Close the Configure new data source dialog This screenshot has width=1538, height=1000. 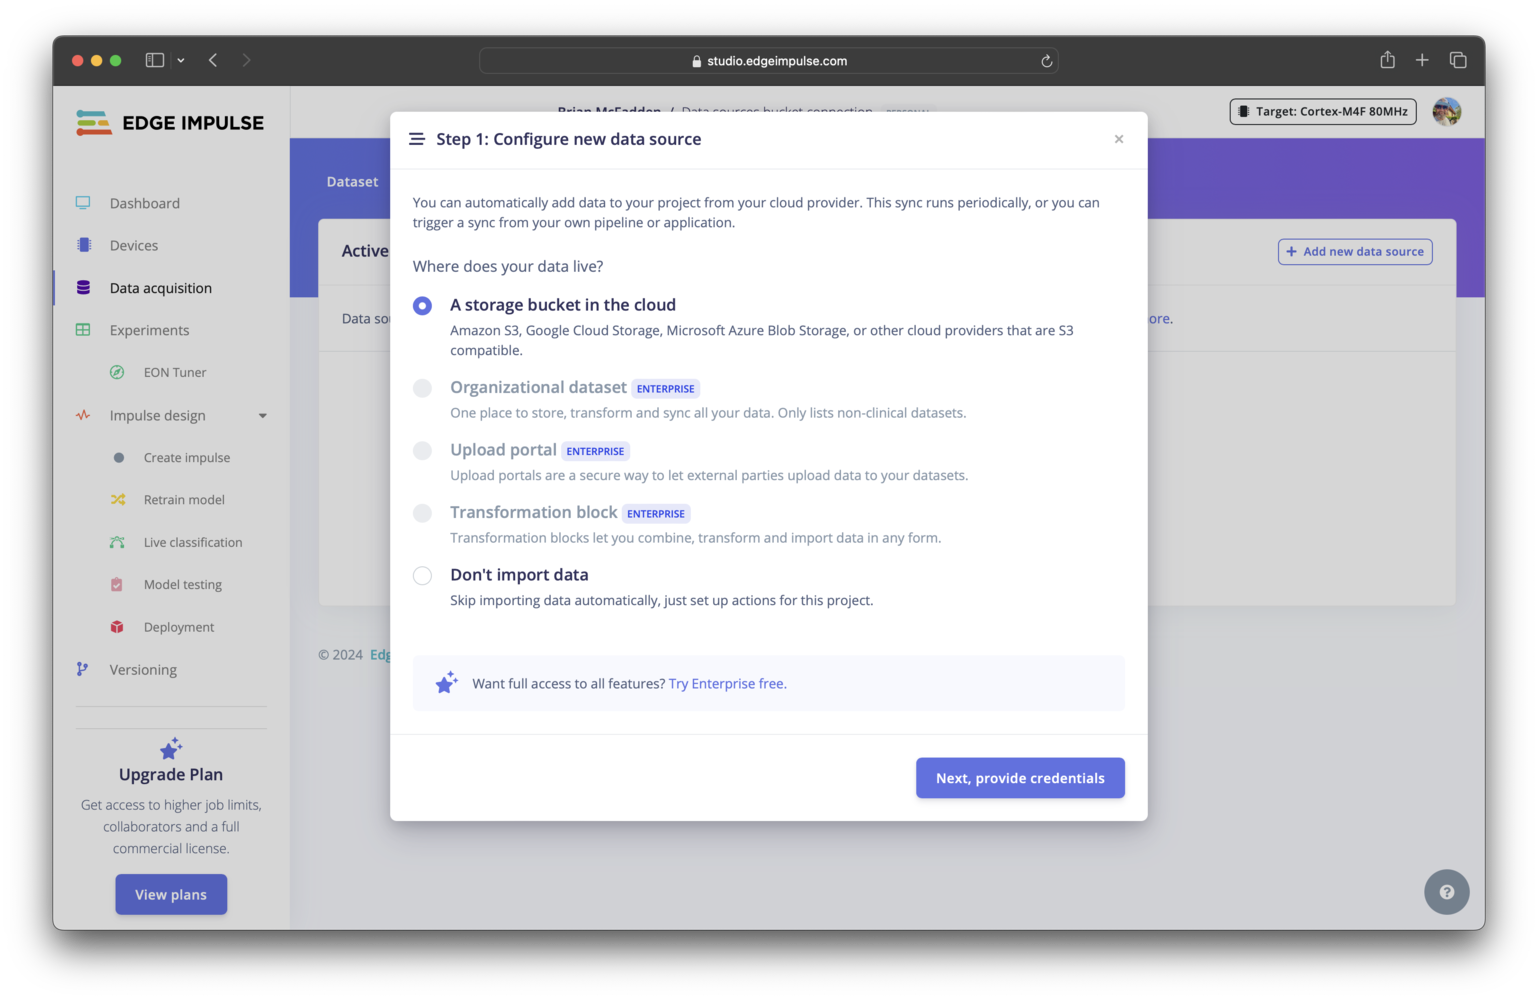tap(1119, 139)
